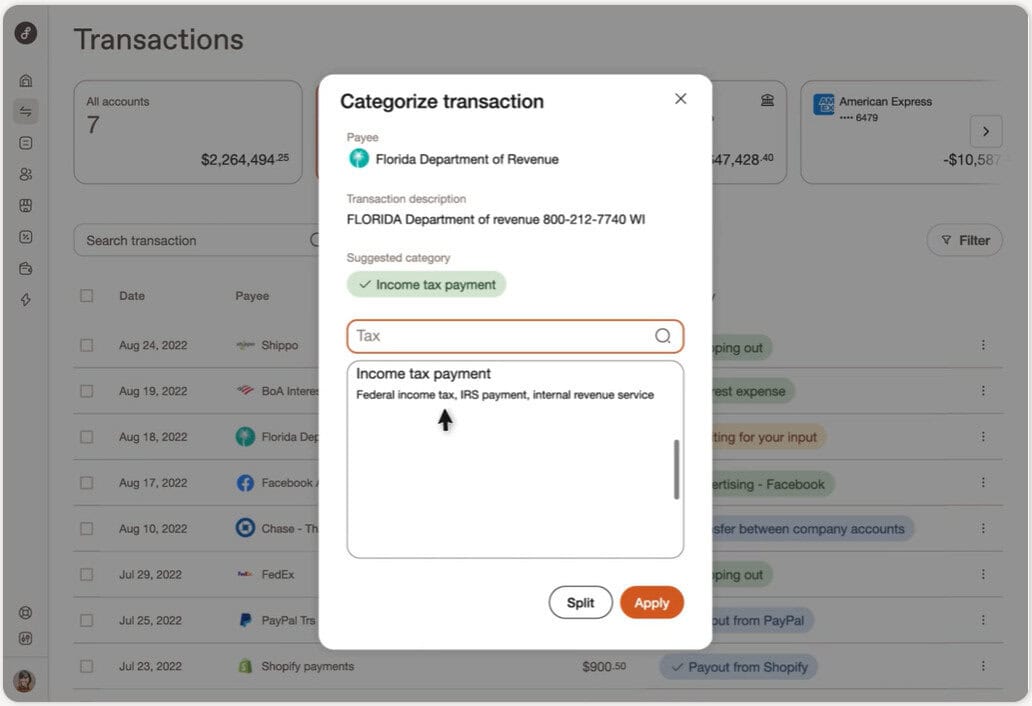Open the contacts people sidebar icon
This screenshot has height=706, width=1032.
(26, 174)
